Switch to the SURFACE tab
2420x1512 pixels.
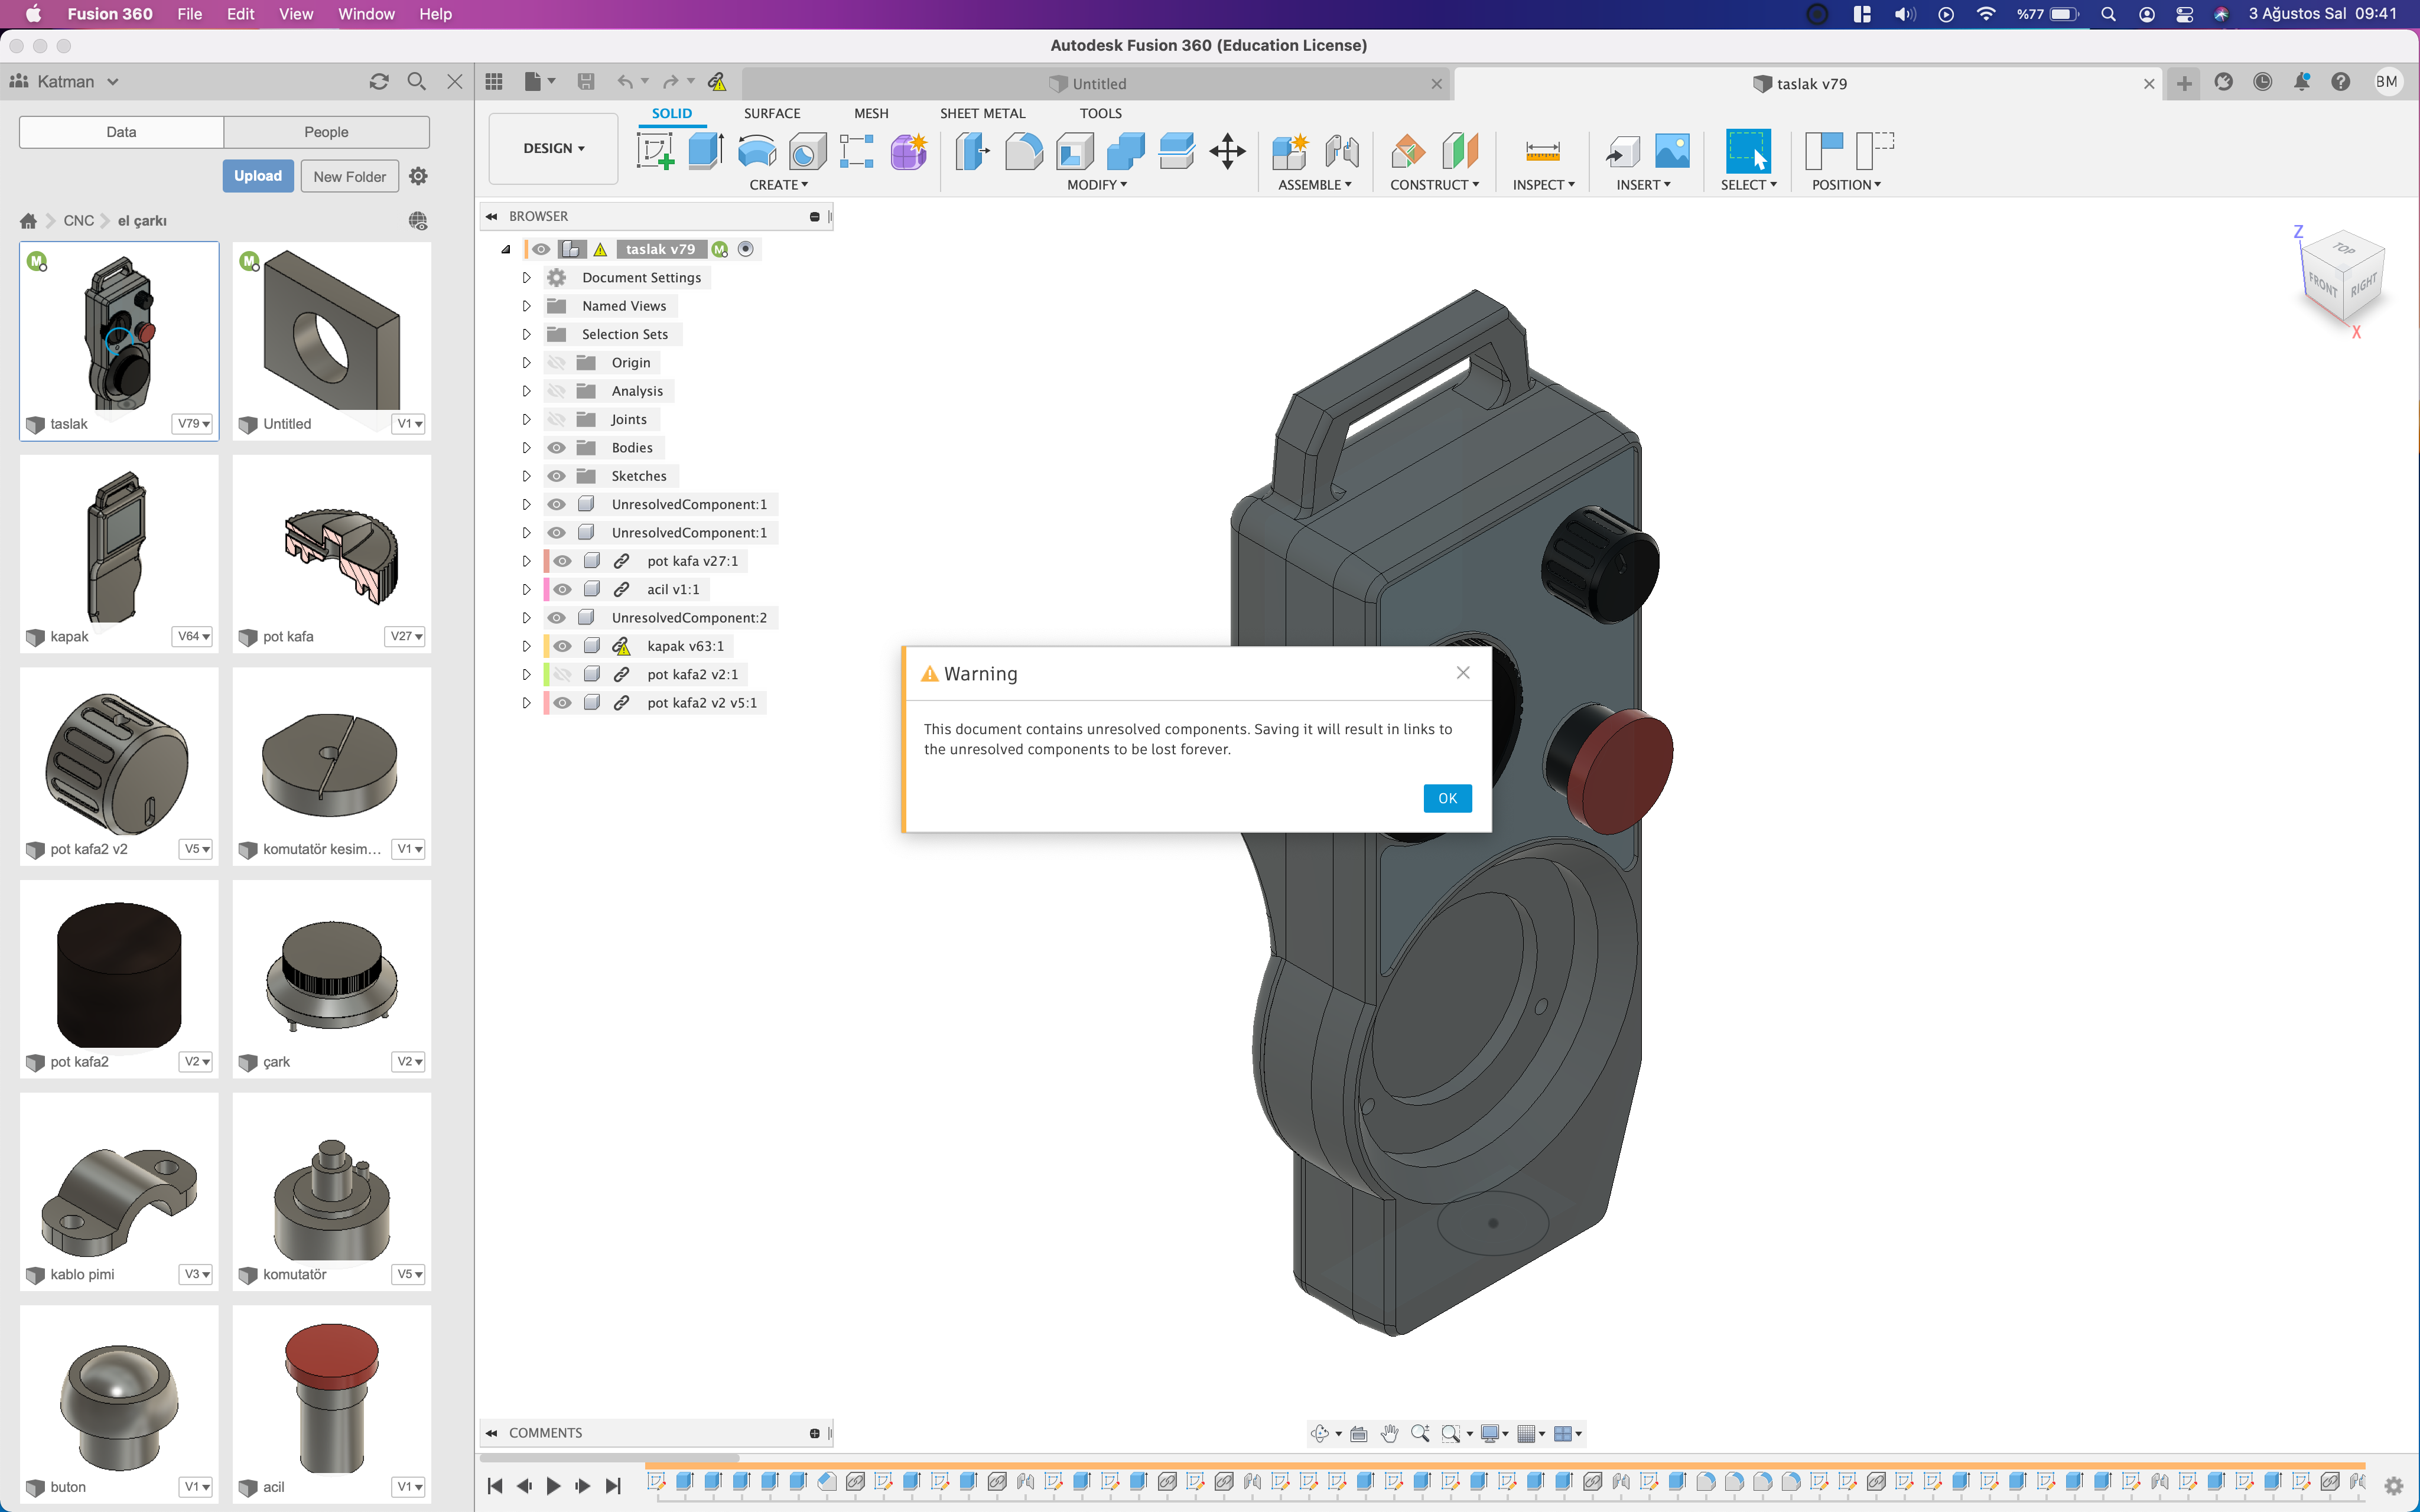click(771, 113)
